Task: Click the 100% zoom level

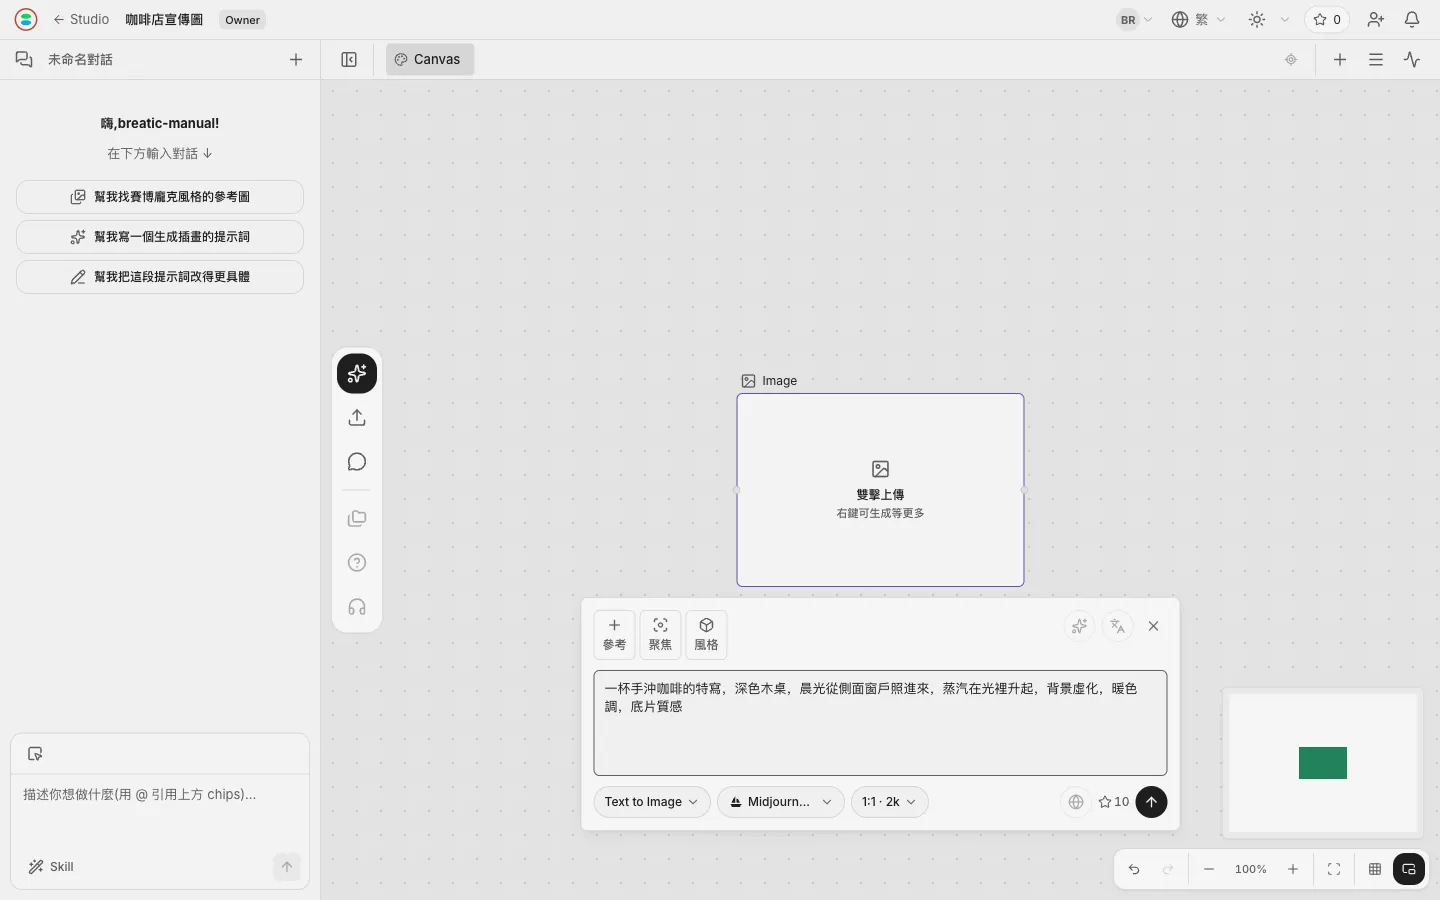Action: point(1251,869)
